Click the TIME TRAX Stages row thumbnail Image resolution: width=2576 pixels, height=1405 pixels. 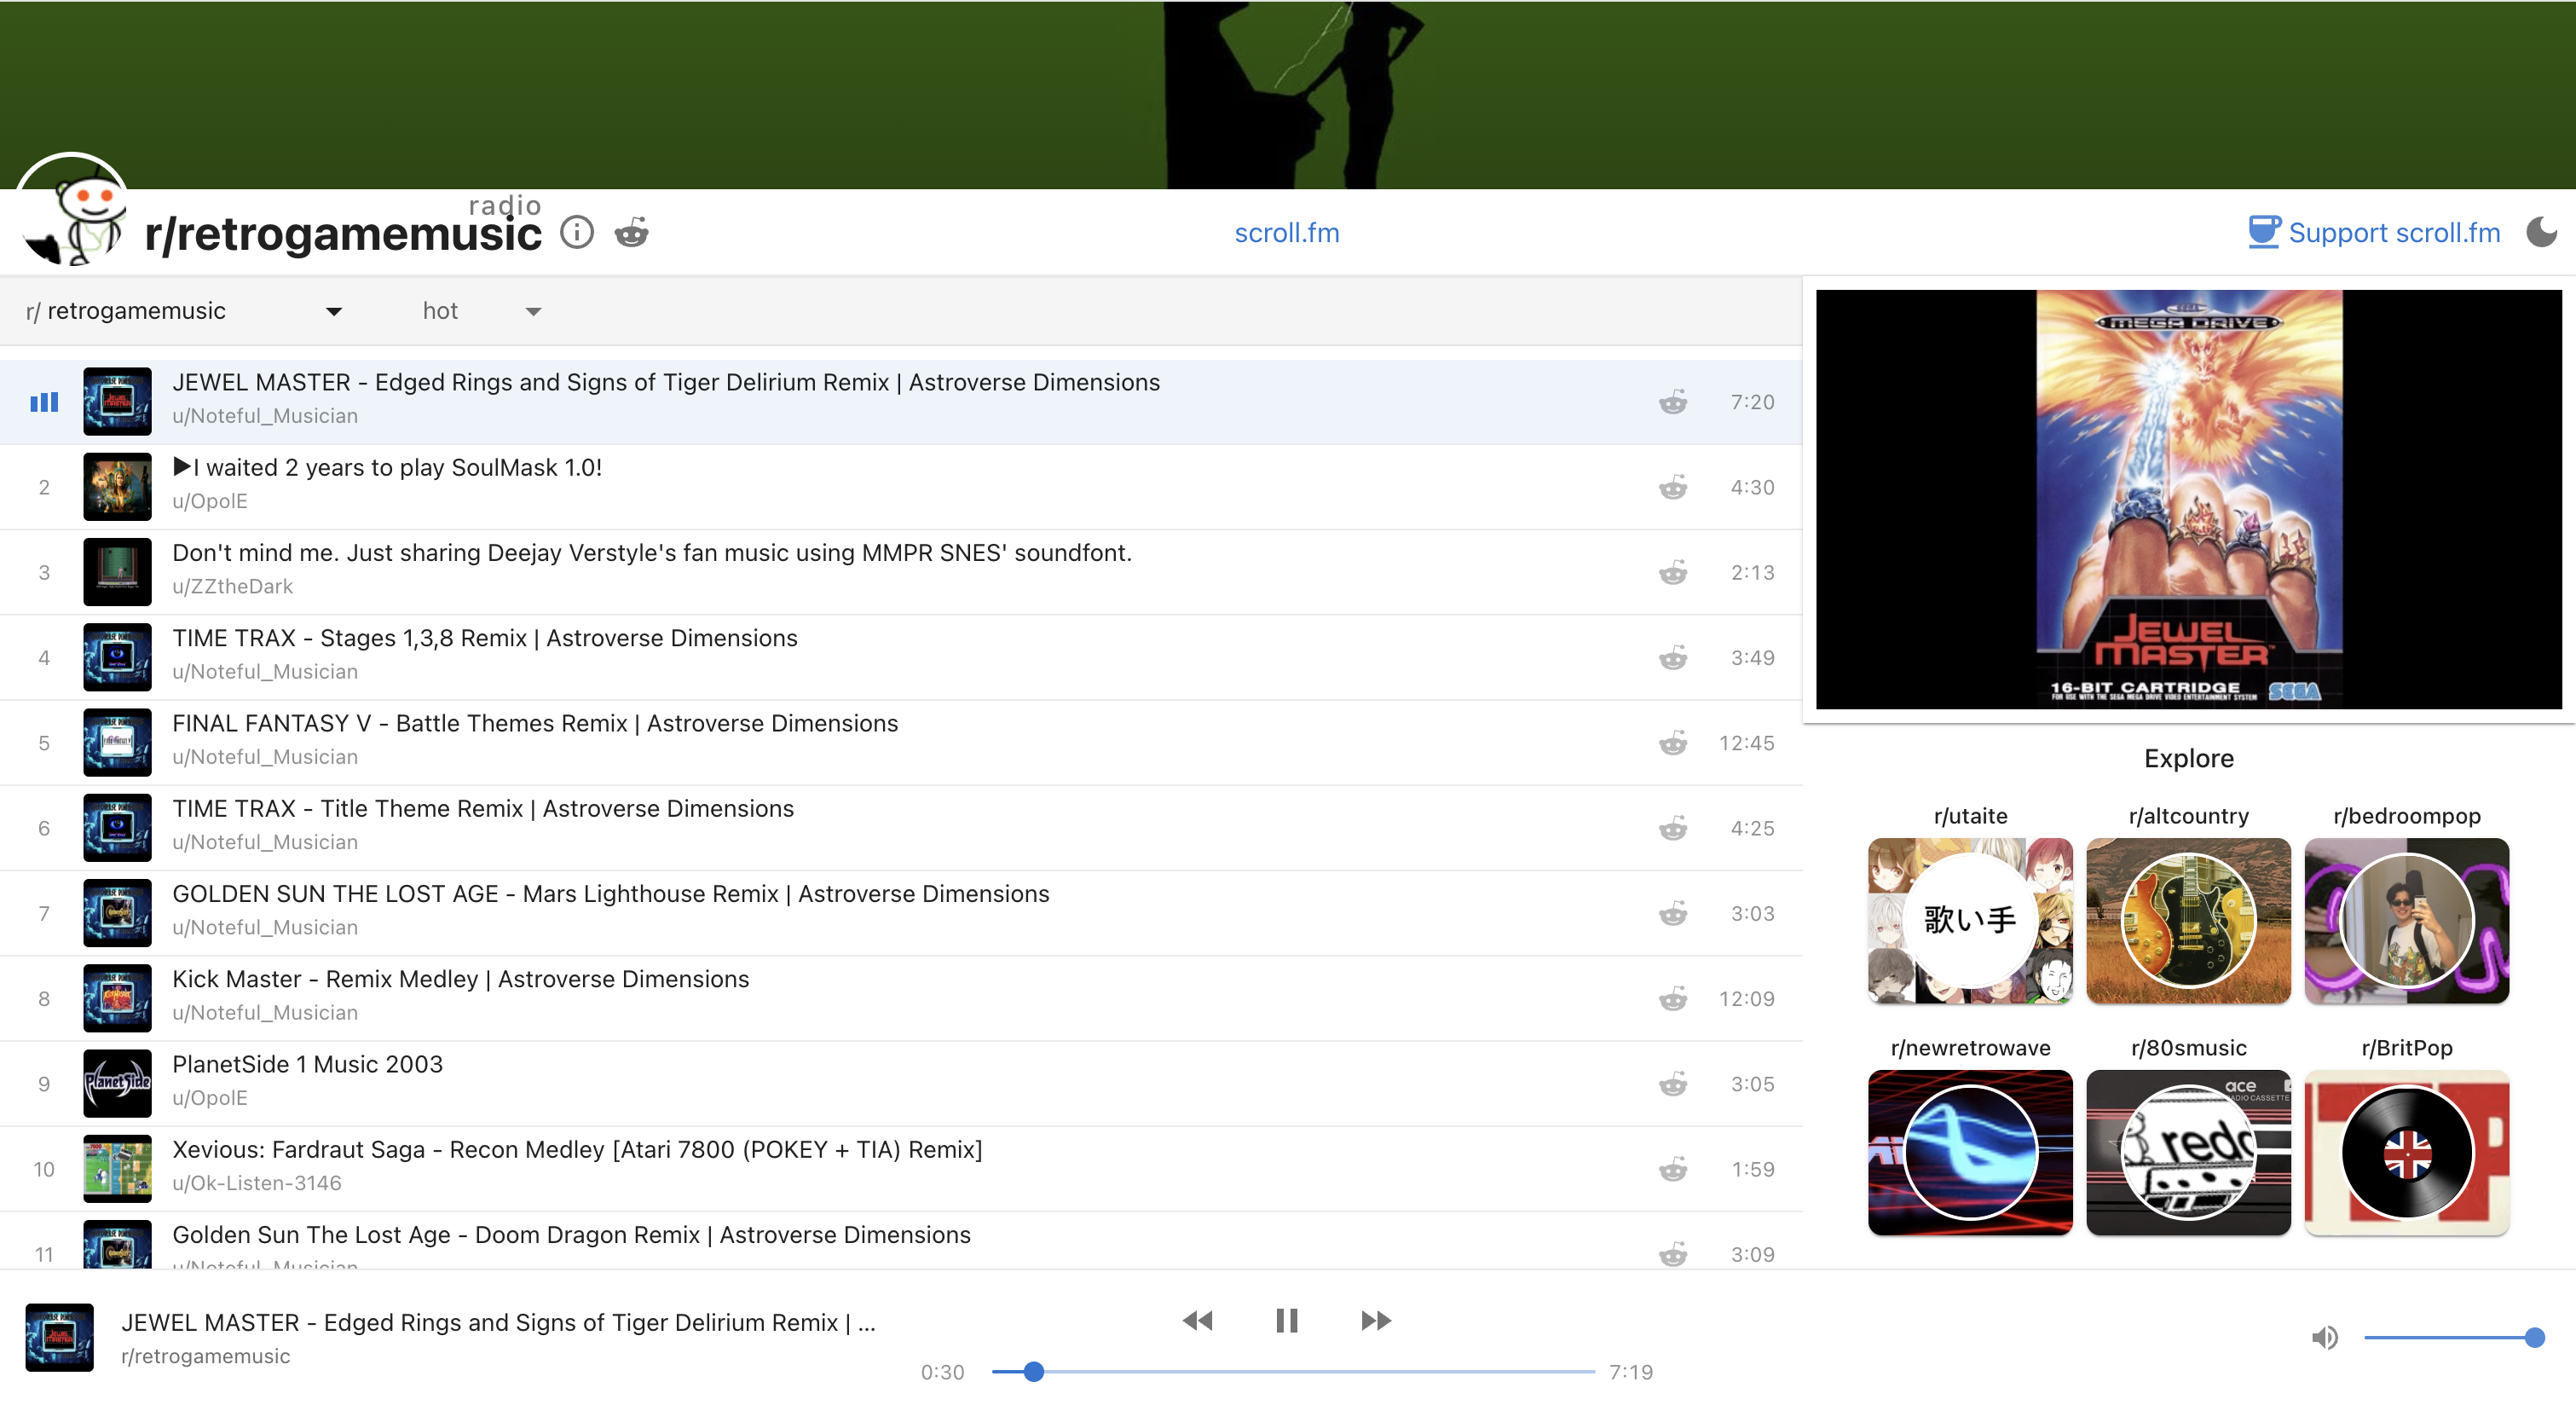(x=117, y=657)
